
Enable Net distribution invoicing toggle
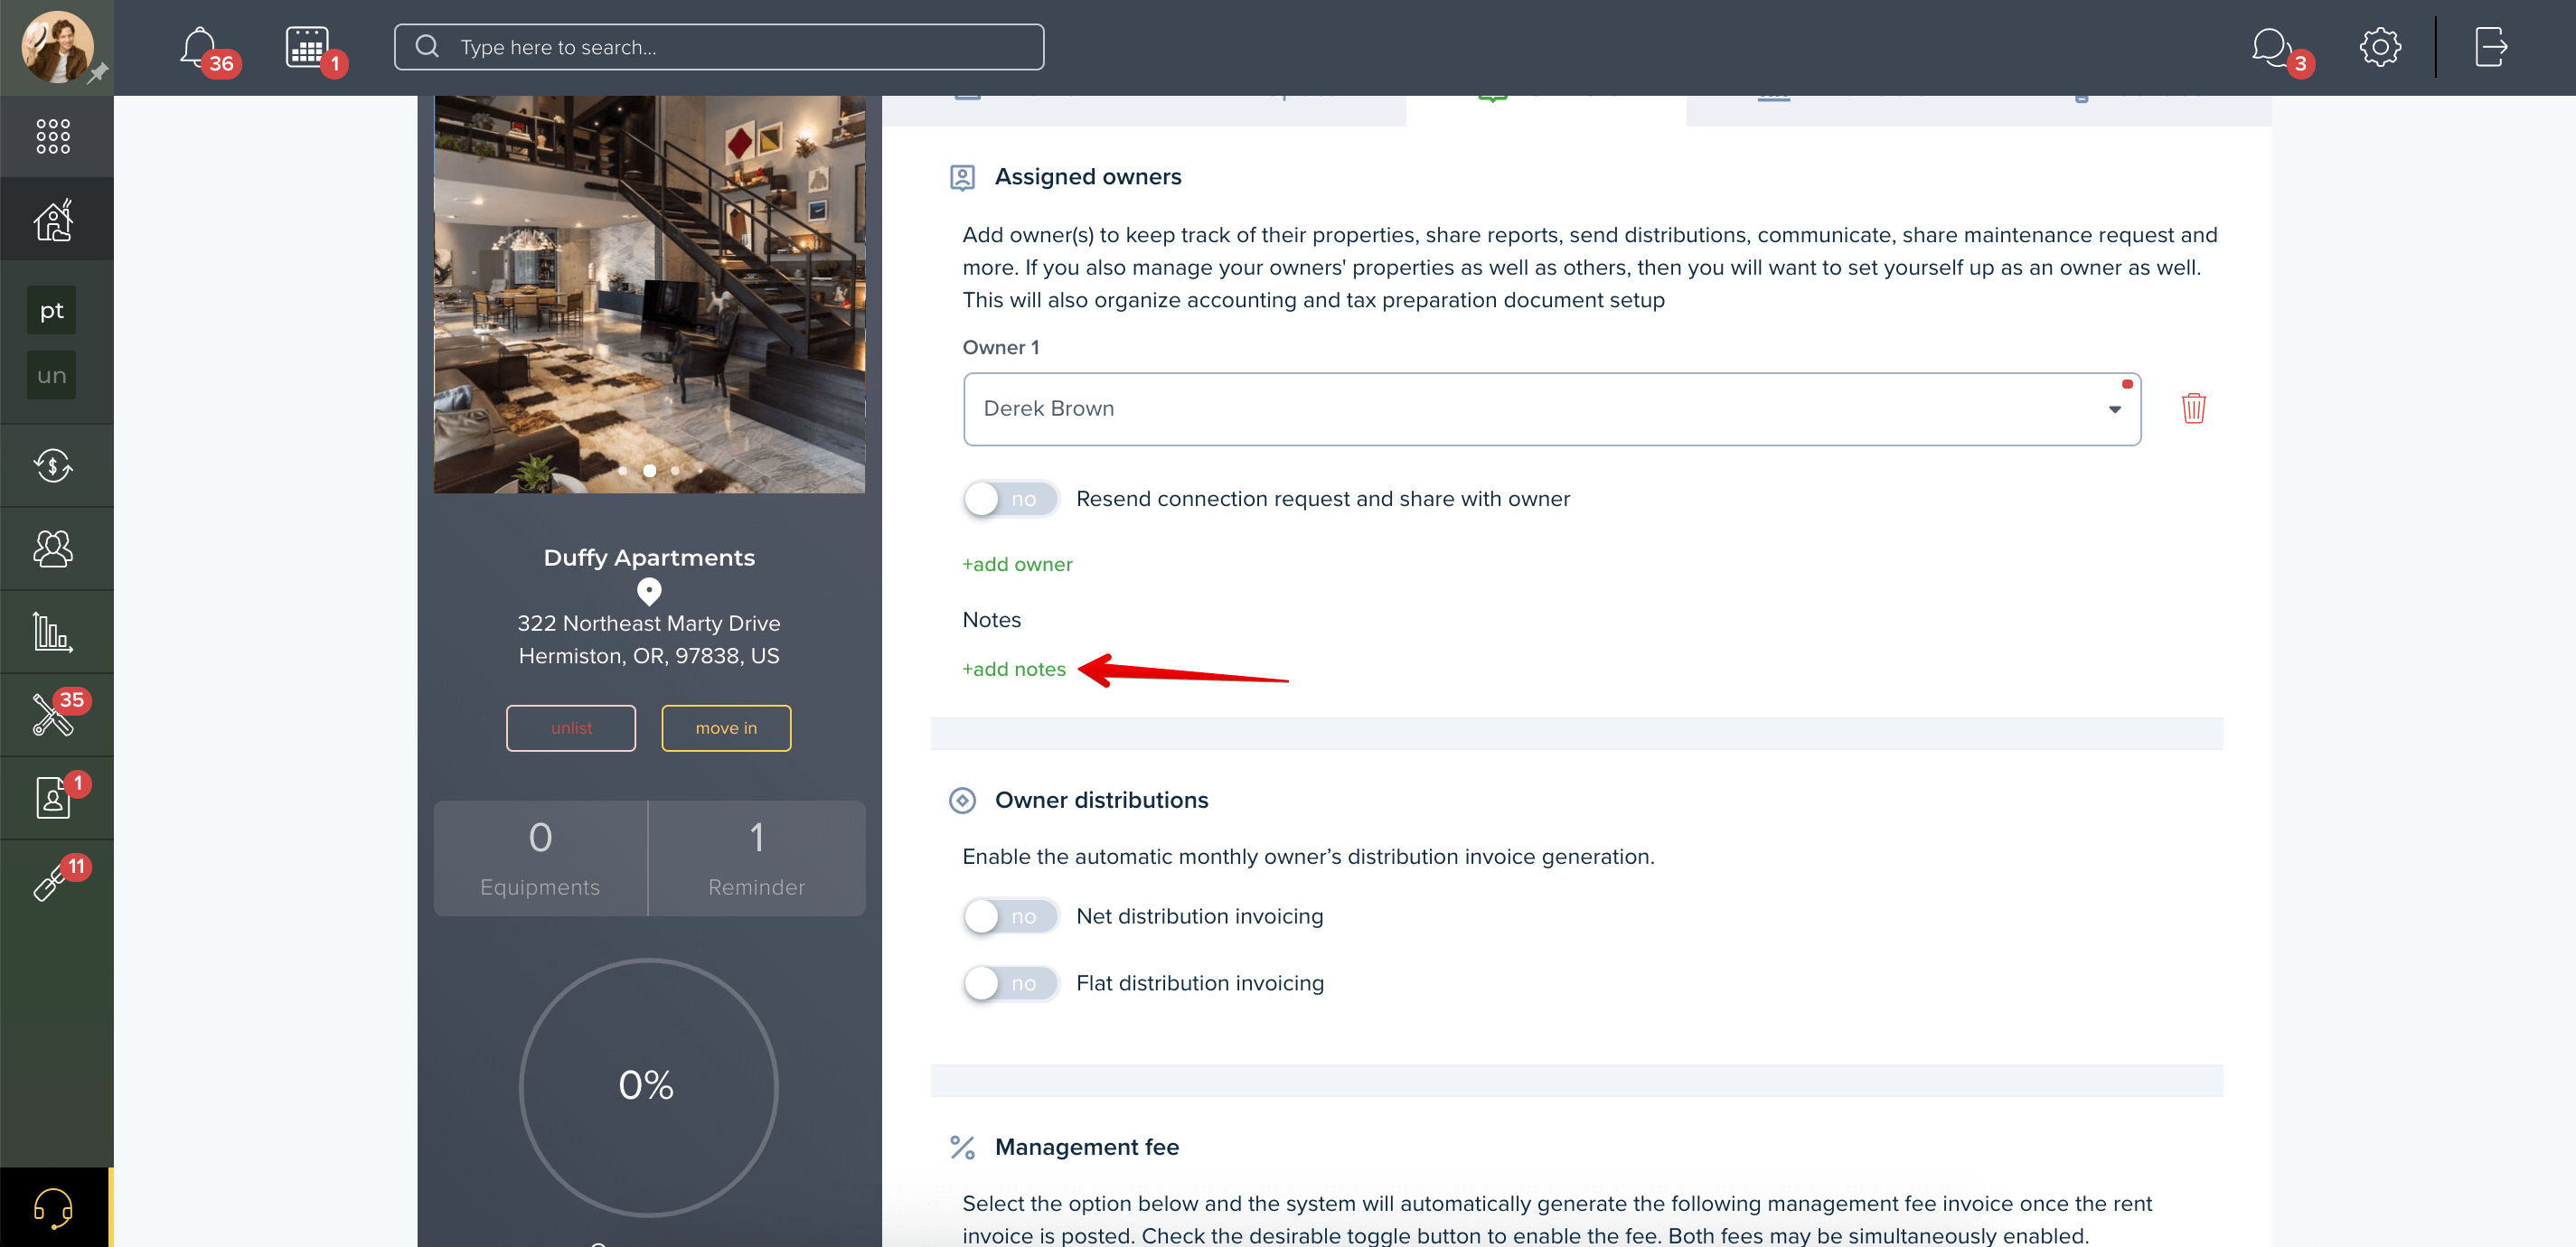1010,916
